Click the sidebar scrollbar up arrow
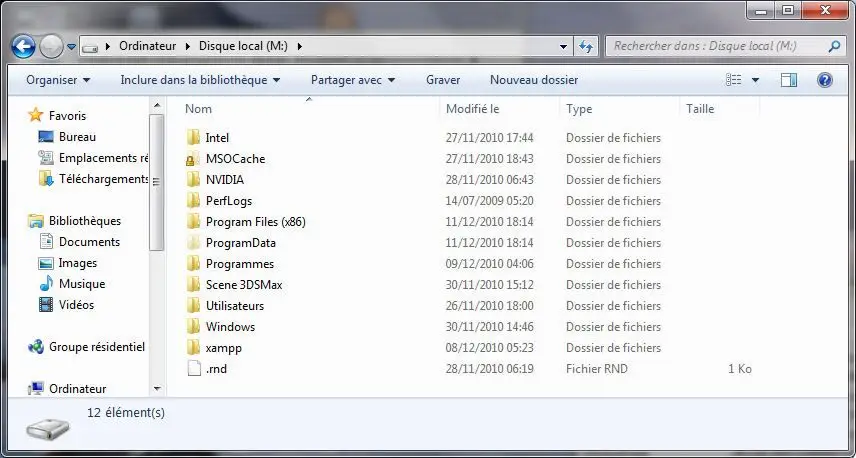 157,105
